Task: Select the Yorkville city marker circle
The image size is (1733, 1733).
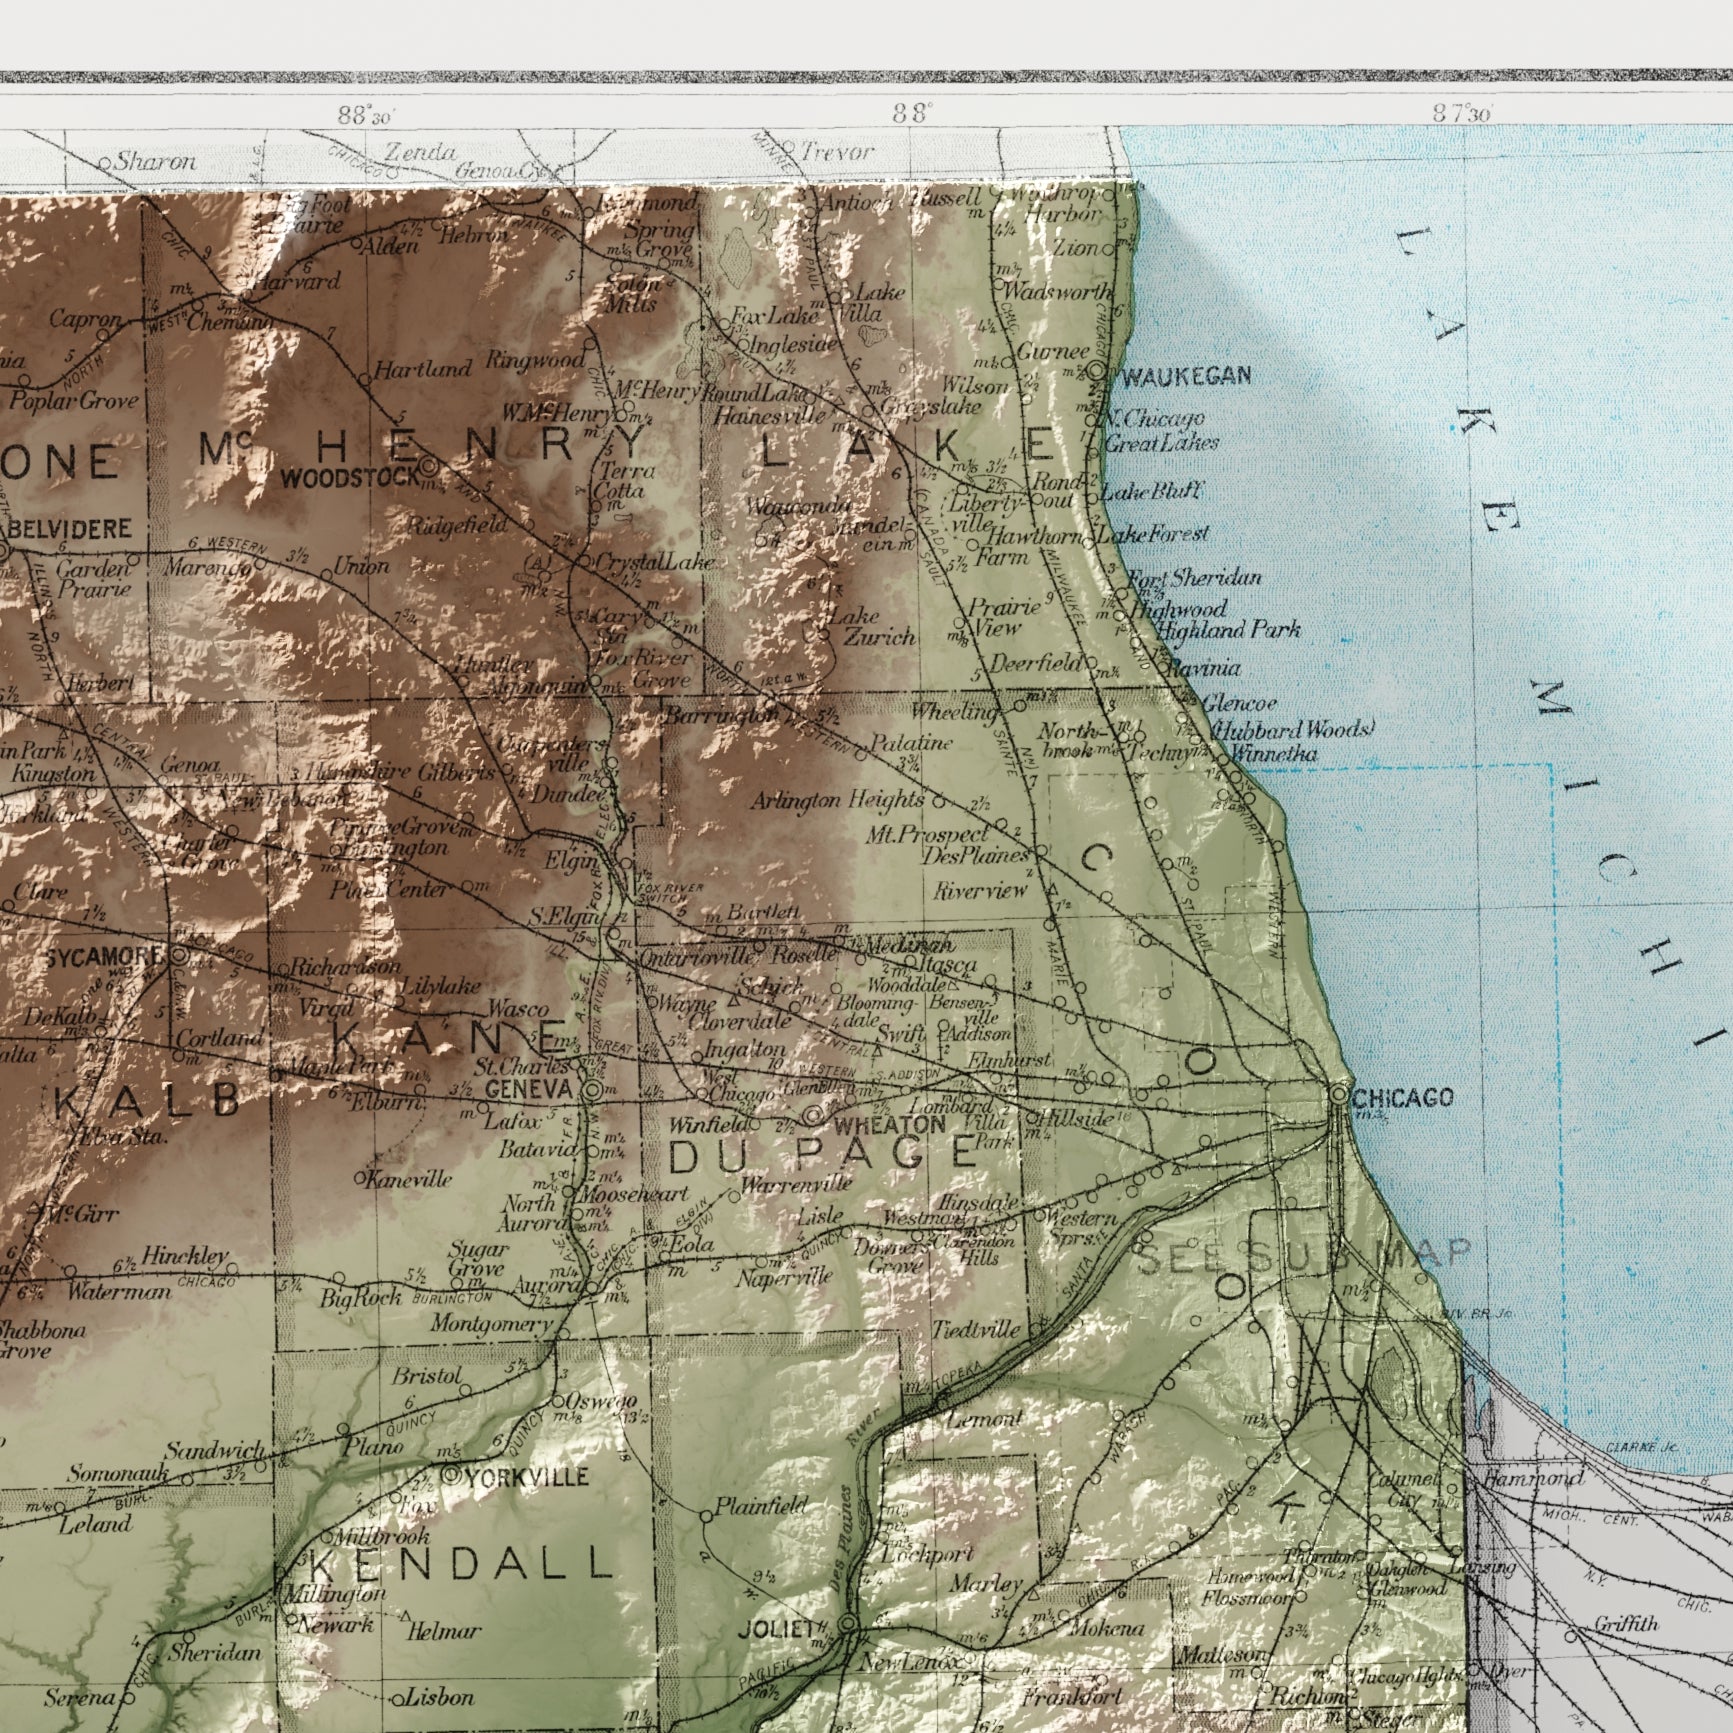Action: click(x=450, y=1473)
